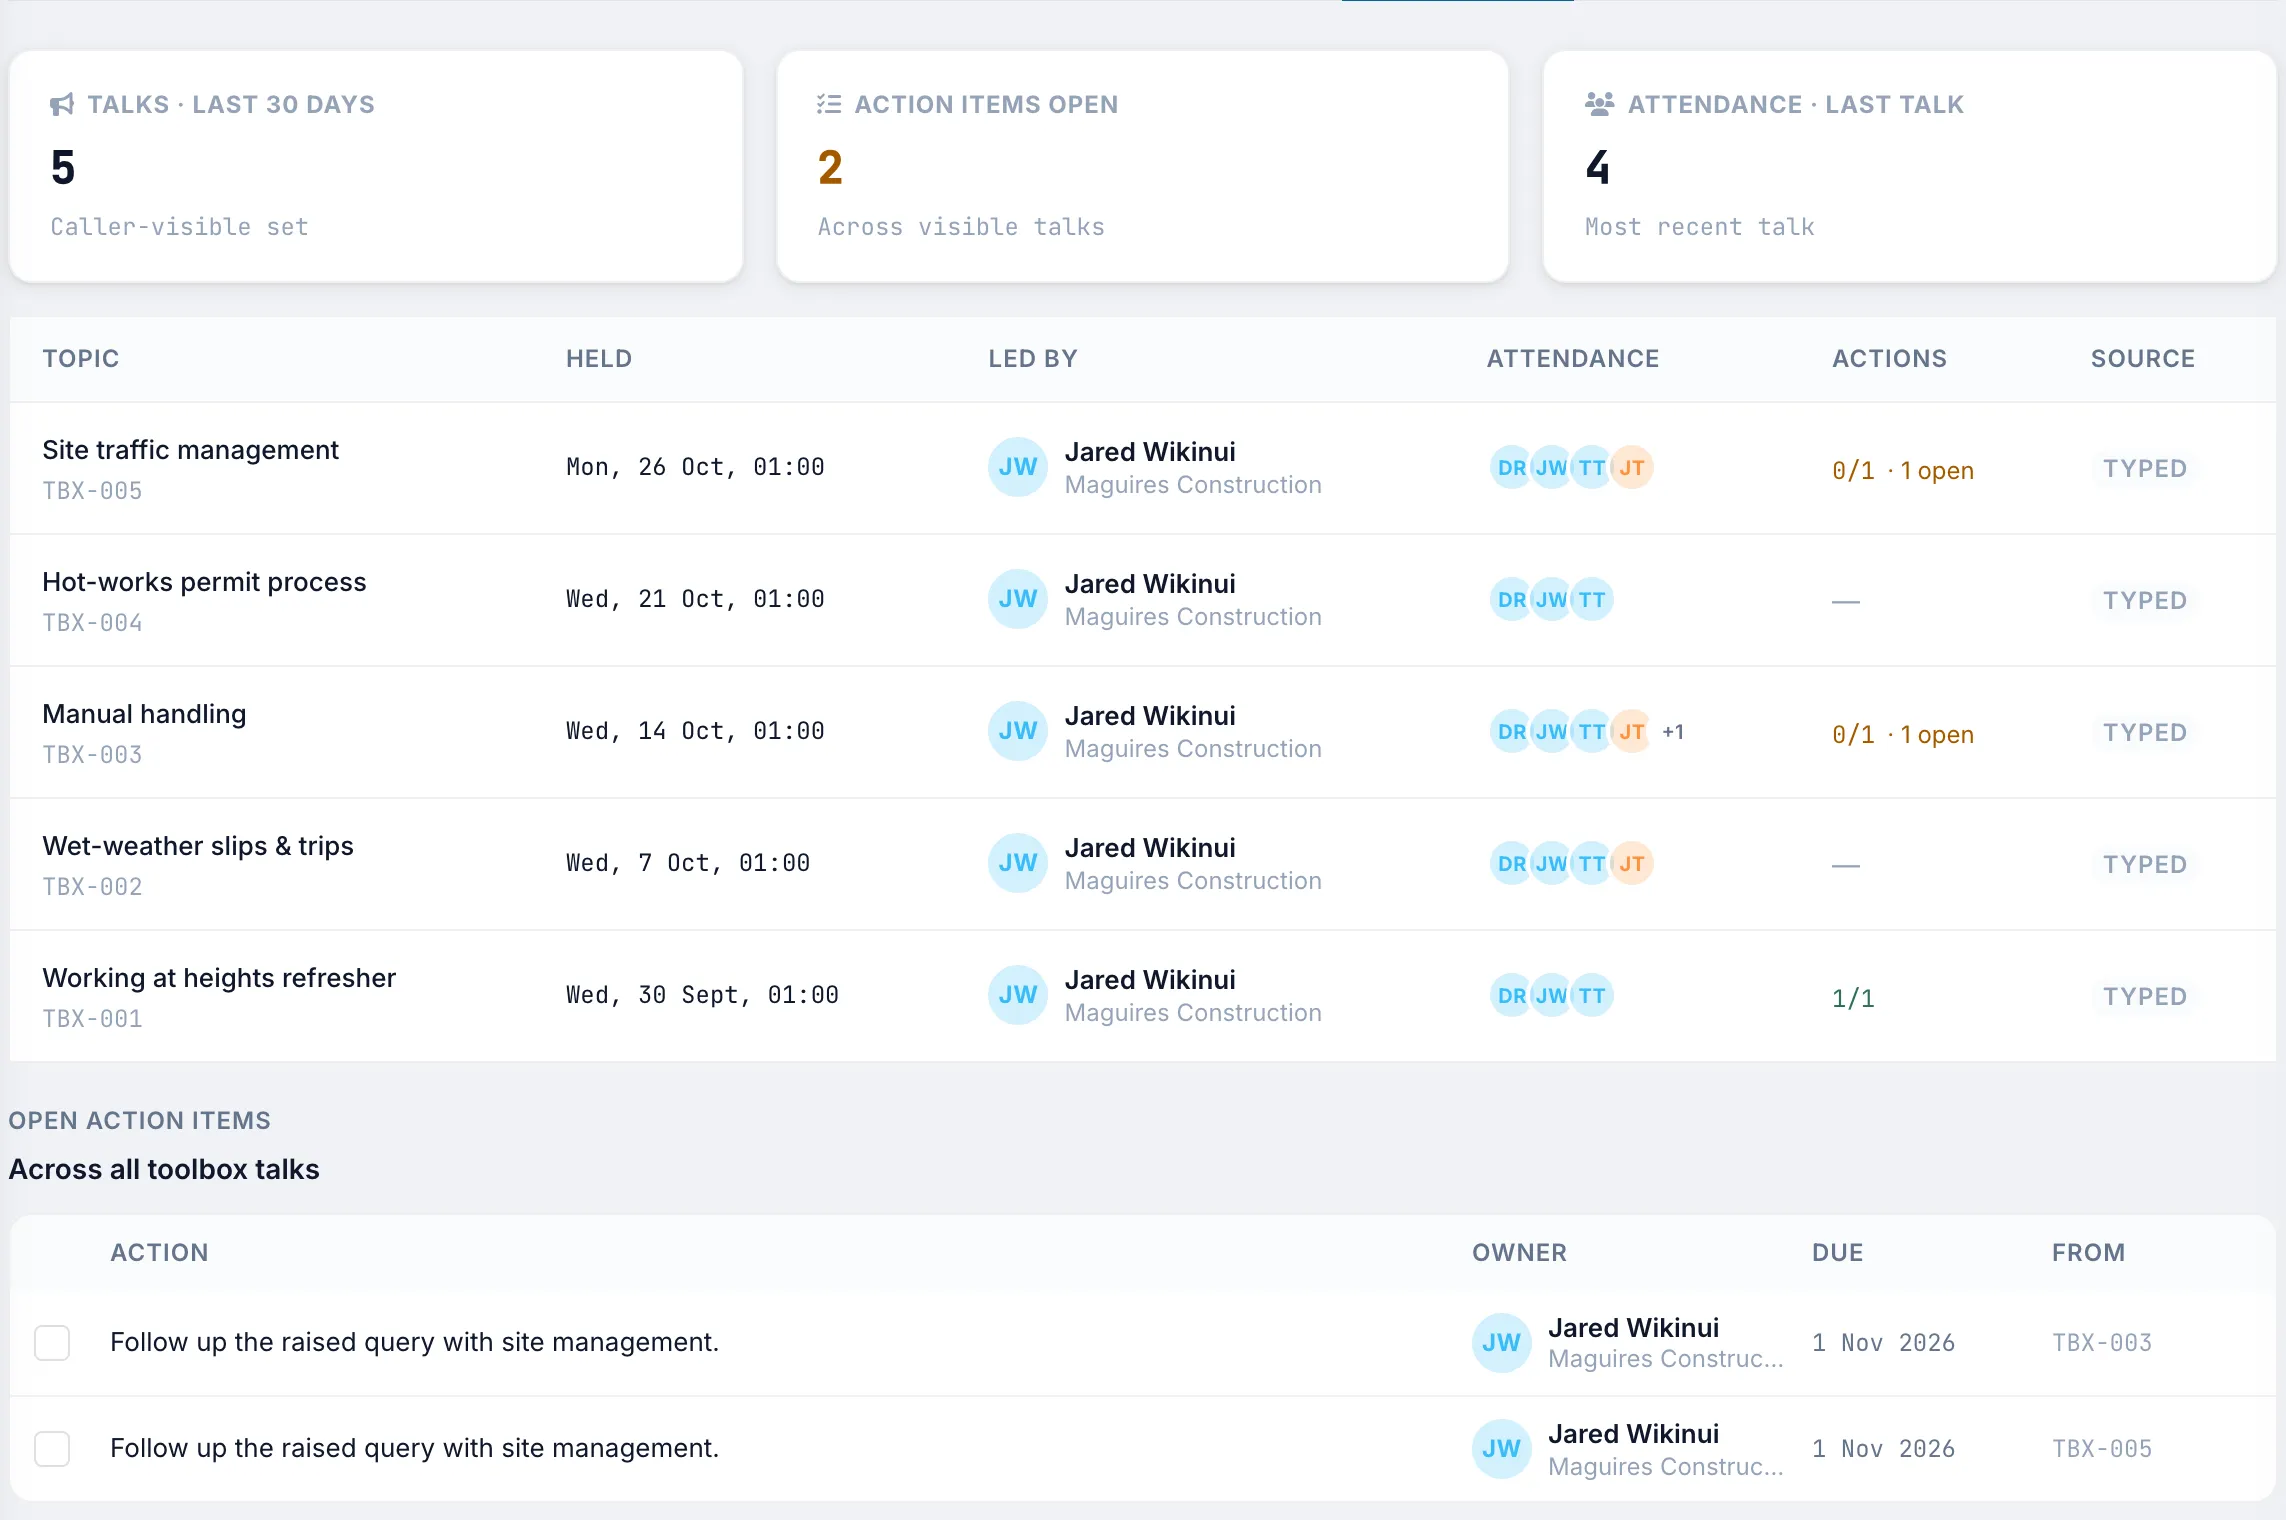Click the Action Items Open count 2
The width and height of the screenshot is (2286, 1520).
click(x=830, y=167)
